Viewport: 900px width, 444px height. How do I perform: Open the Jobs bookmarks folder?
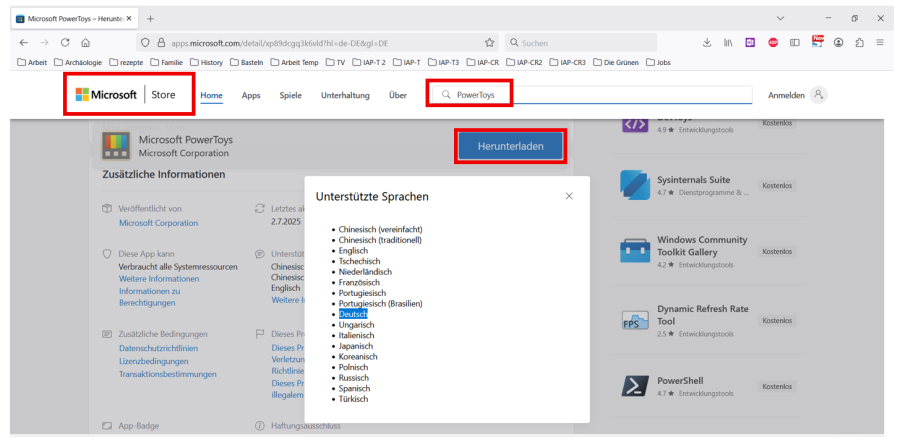(658, 63)
